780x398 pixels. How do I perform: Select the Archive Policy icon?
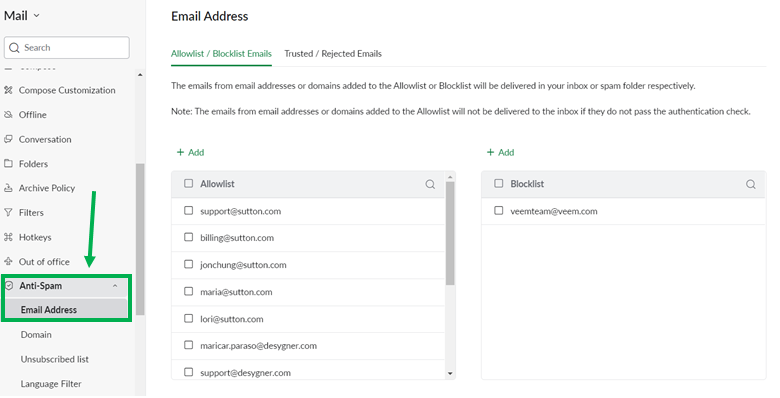click(8, 188)
